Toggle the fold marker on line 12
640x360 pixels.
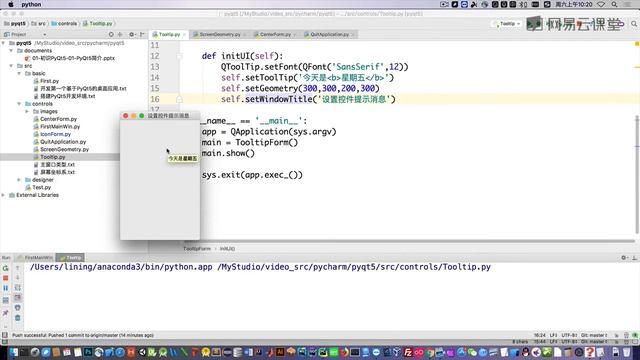[179, 56]
